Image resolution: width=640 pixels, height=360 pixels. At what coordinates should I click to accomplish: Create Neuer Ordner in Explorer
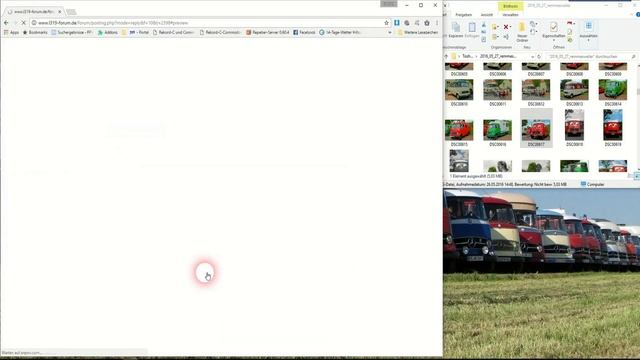[522, 32]
